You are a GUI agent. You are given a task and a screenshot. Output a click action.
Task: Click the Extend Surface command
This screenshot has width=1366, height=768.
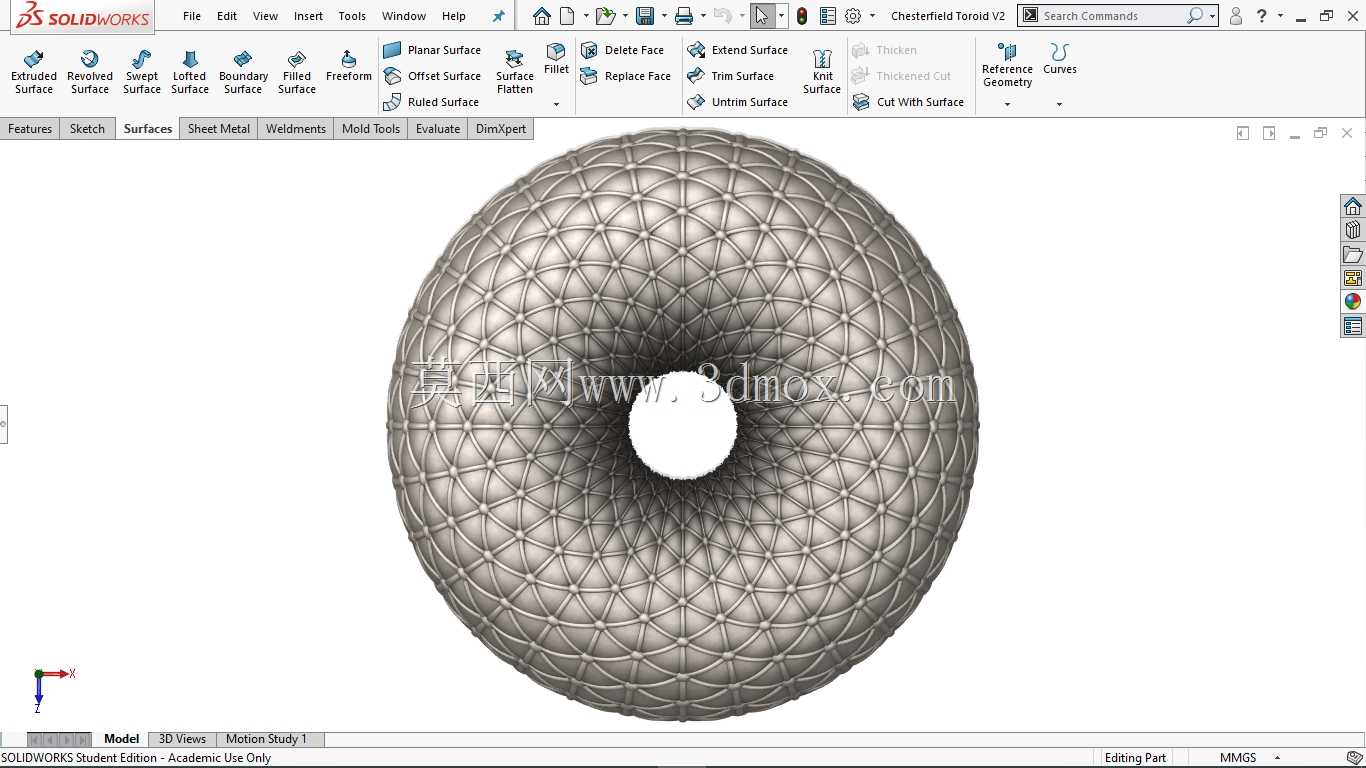click(738, 50)
